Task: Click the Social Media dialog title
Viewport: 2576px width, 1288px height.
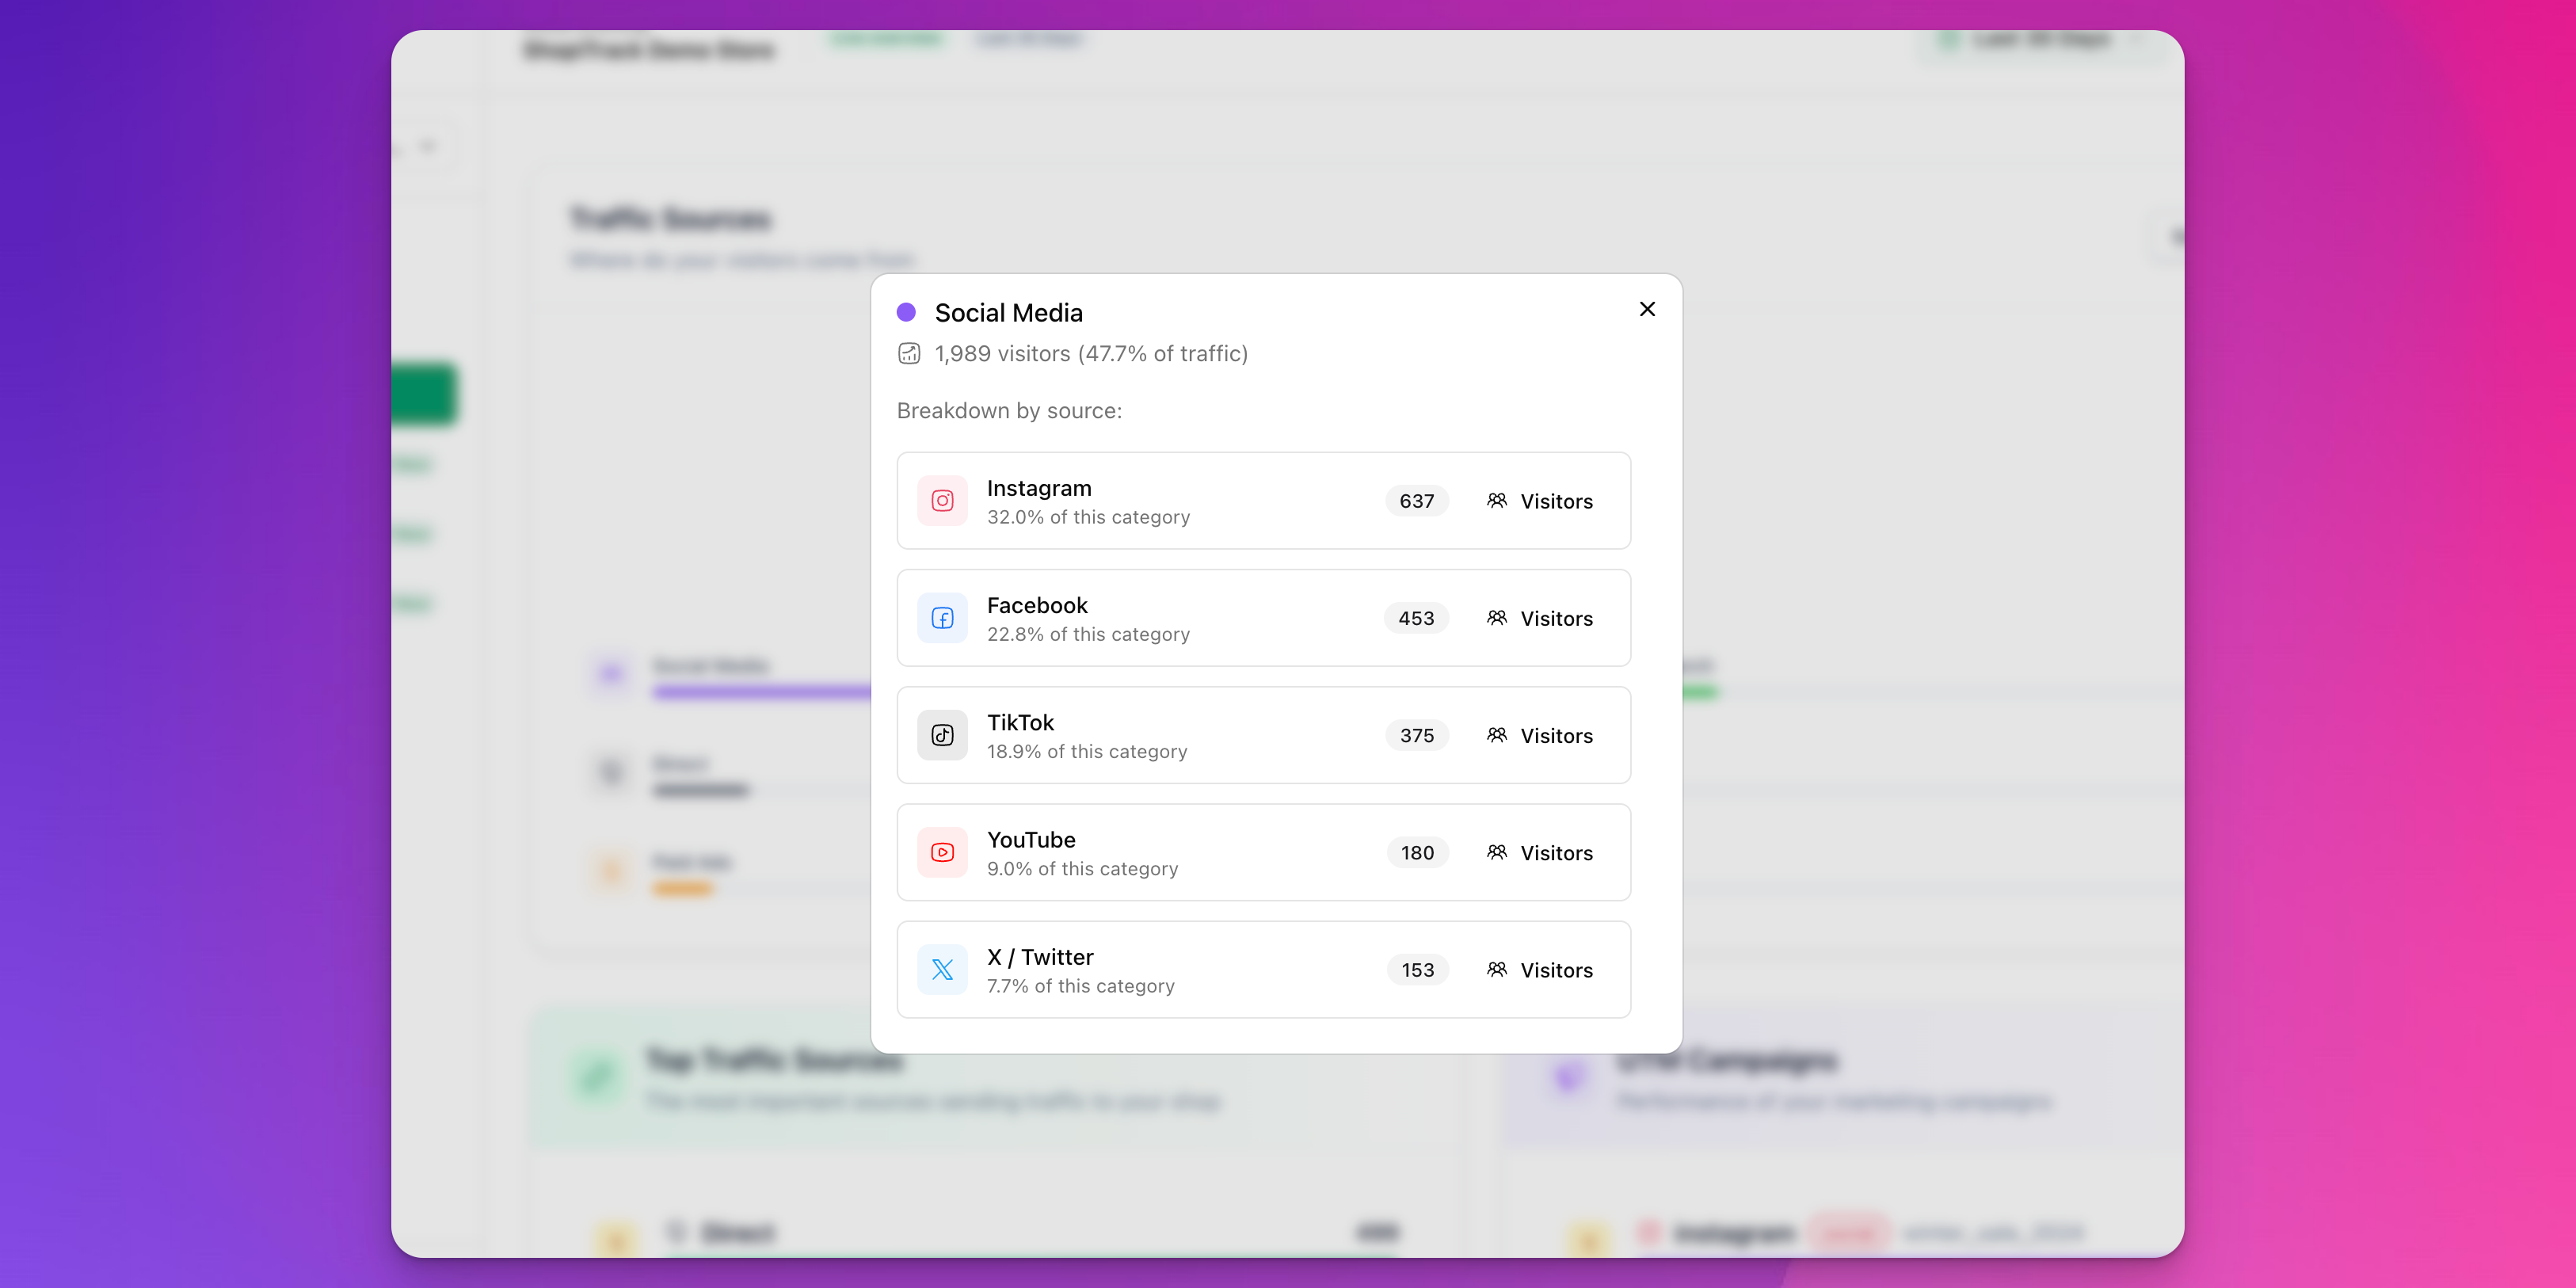Action: coord(1008,313)
